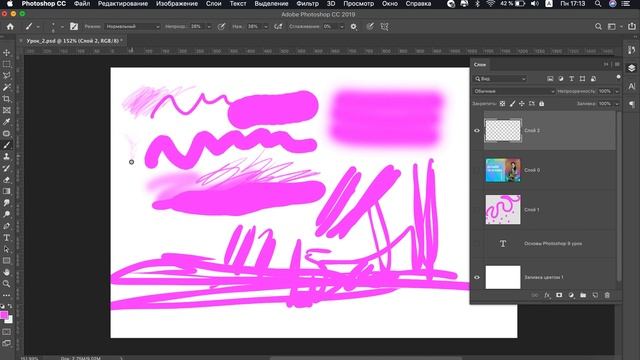Screen dimensions: 640x360
Task: Toggle layer filtering on/off switch
Action: [x=618, y=77]
